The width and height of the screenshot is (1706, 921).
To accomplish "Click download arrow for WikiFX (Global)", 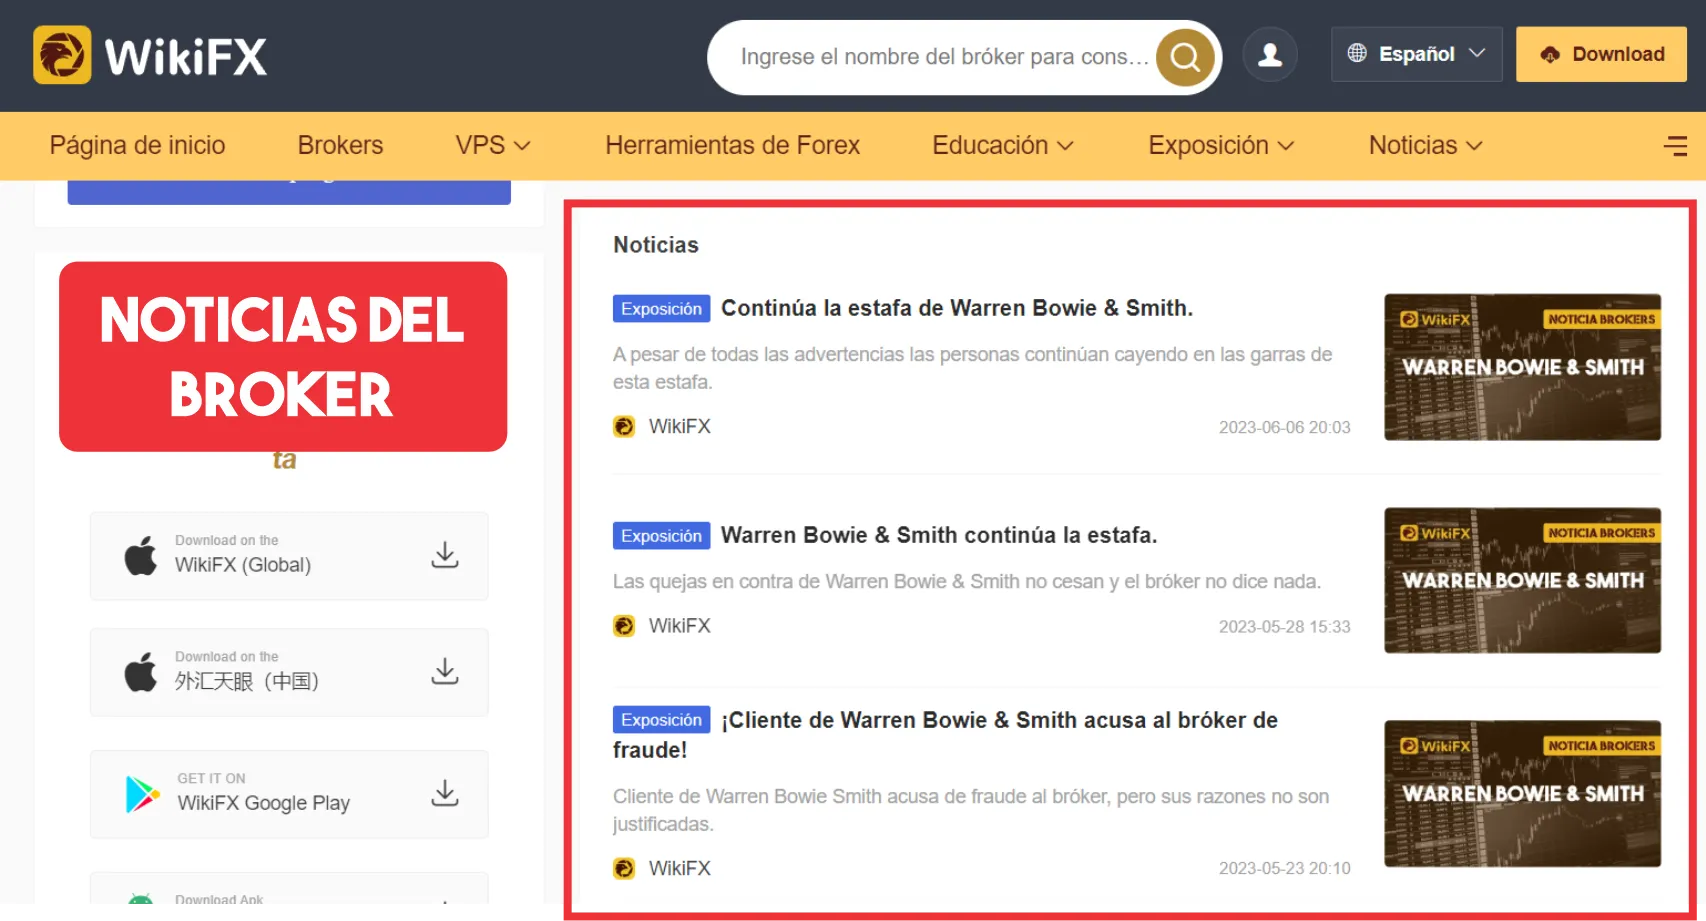I will [x=445, y=555].
